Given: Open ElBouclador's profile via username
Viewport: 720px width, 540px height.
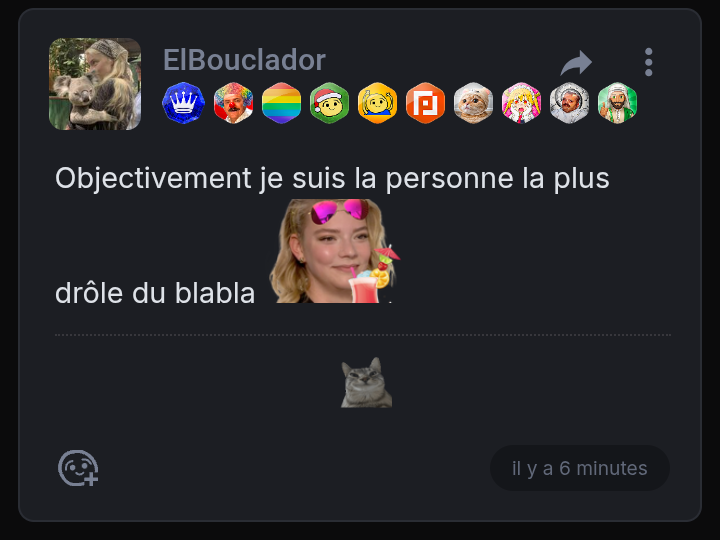Looking at the screenshot, I should (244, 60).
